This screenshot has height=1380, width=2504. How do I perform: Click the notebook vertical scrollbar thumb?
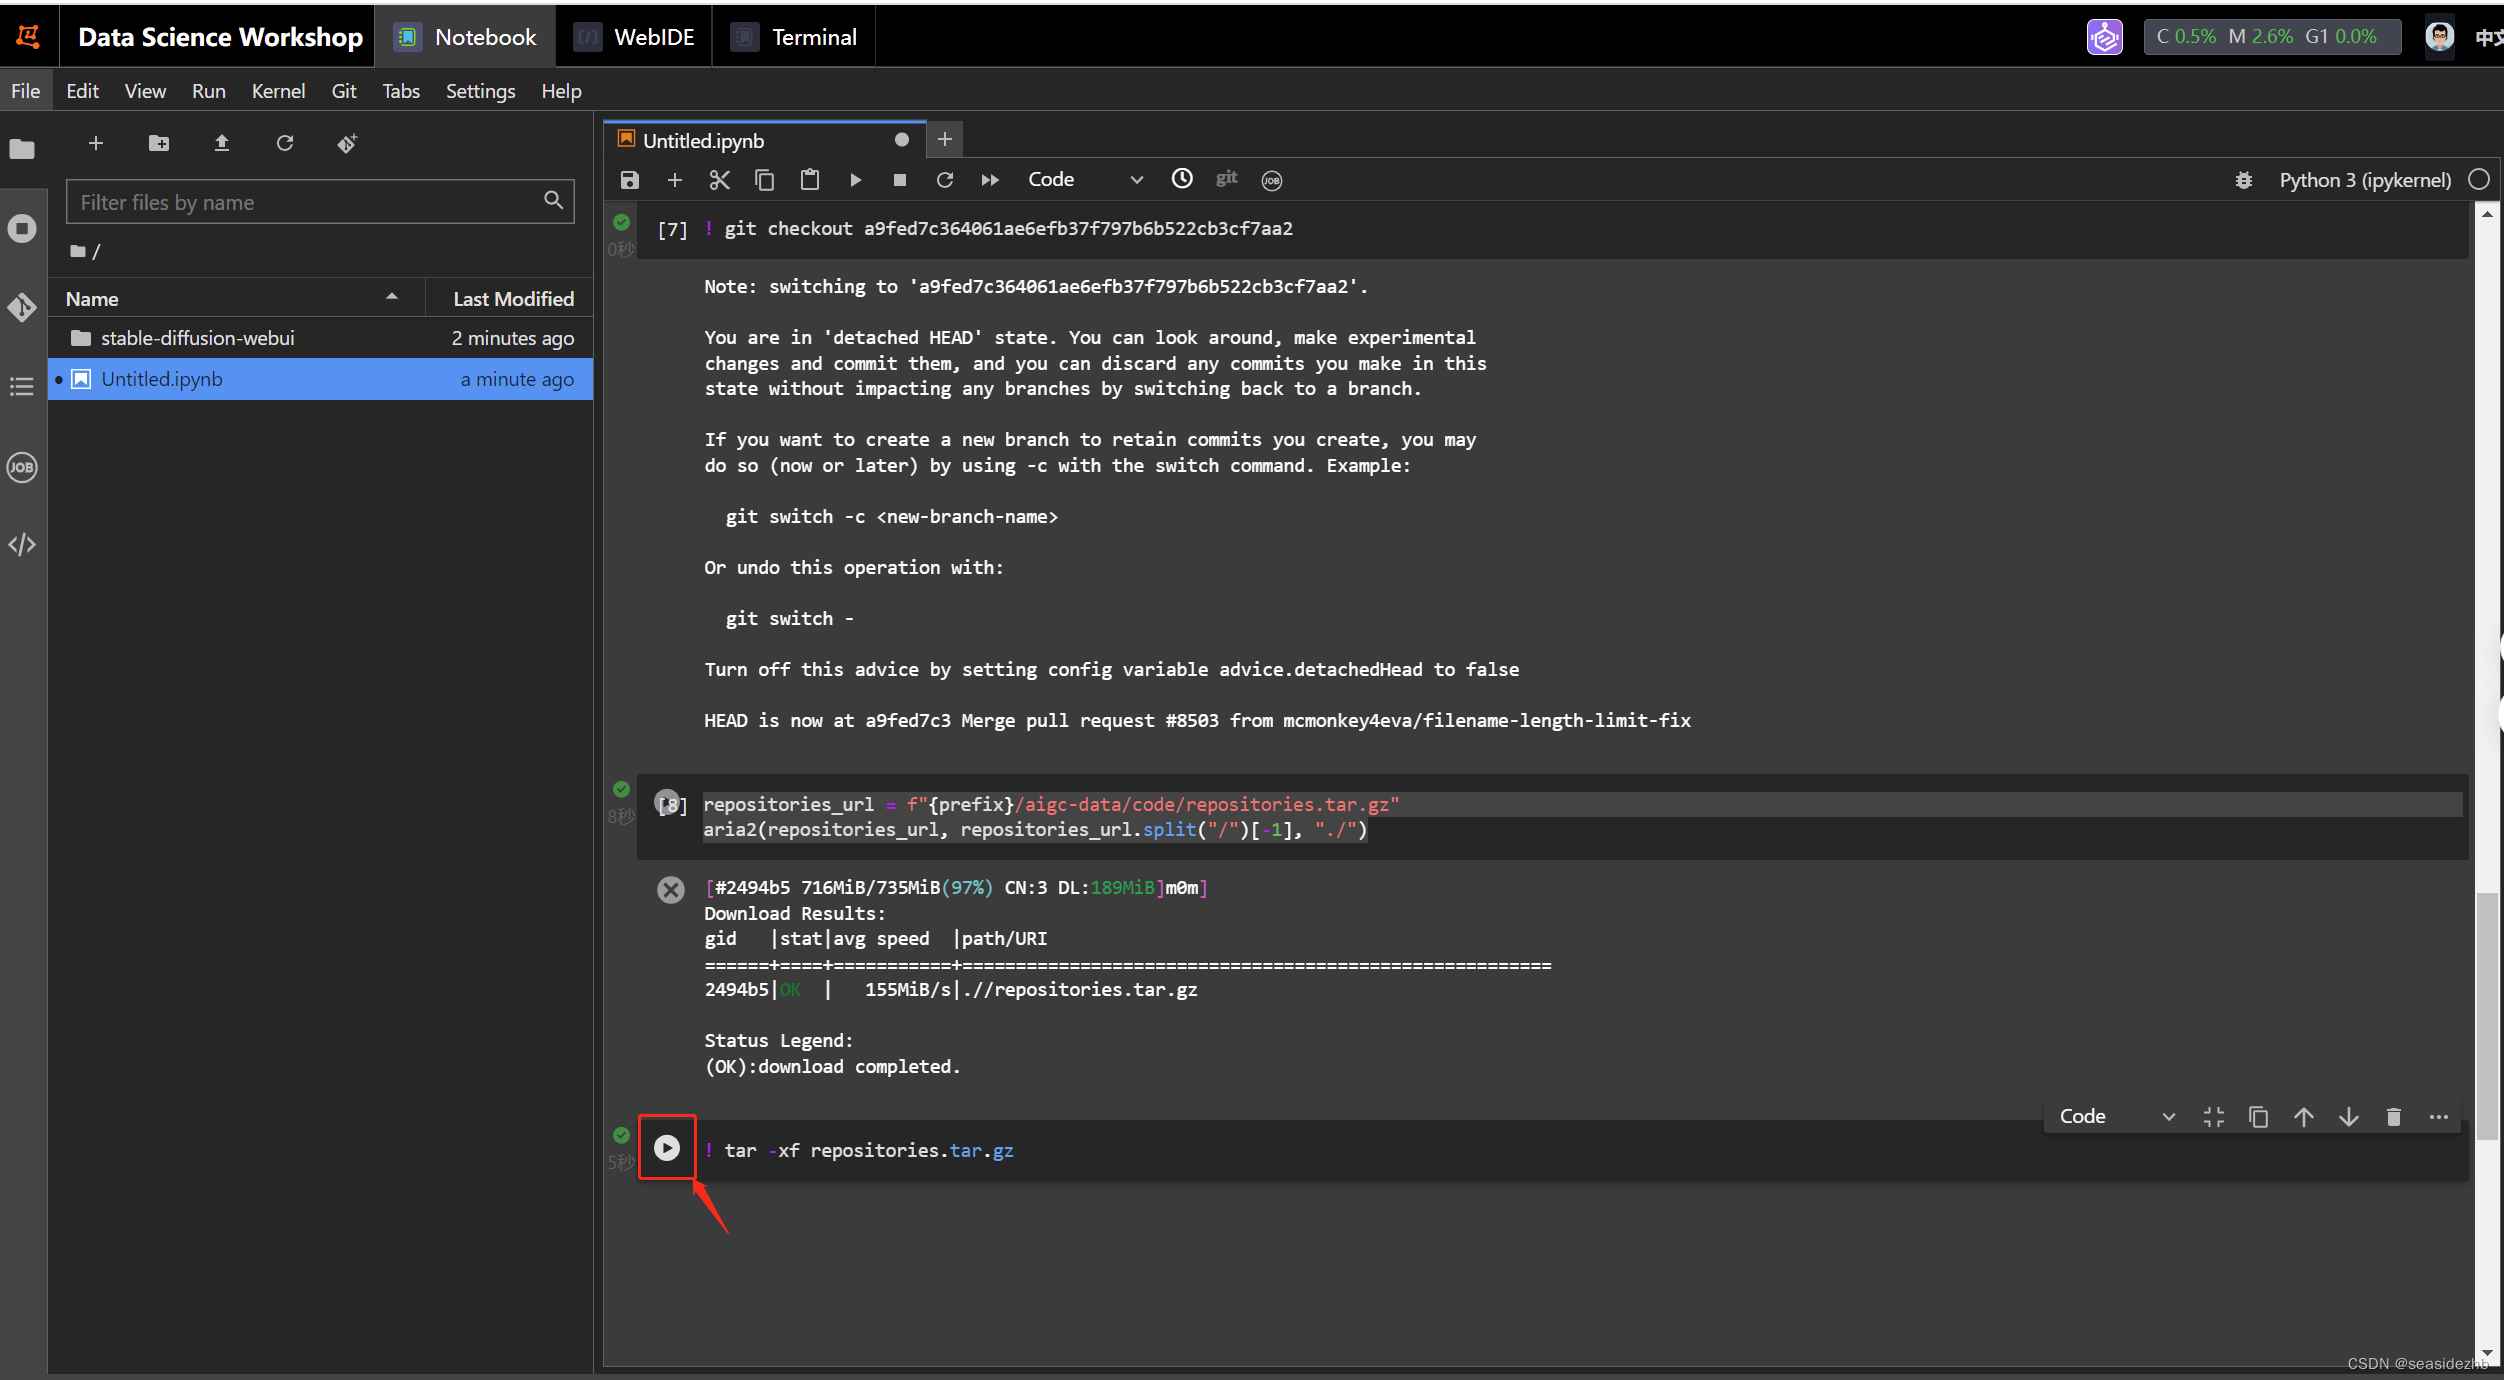point(2487,1015)
